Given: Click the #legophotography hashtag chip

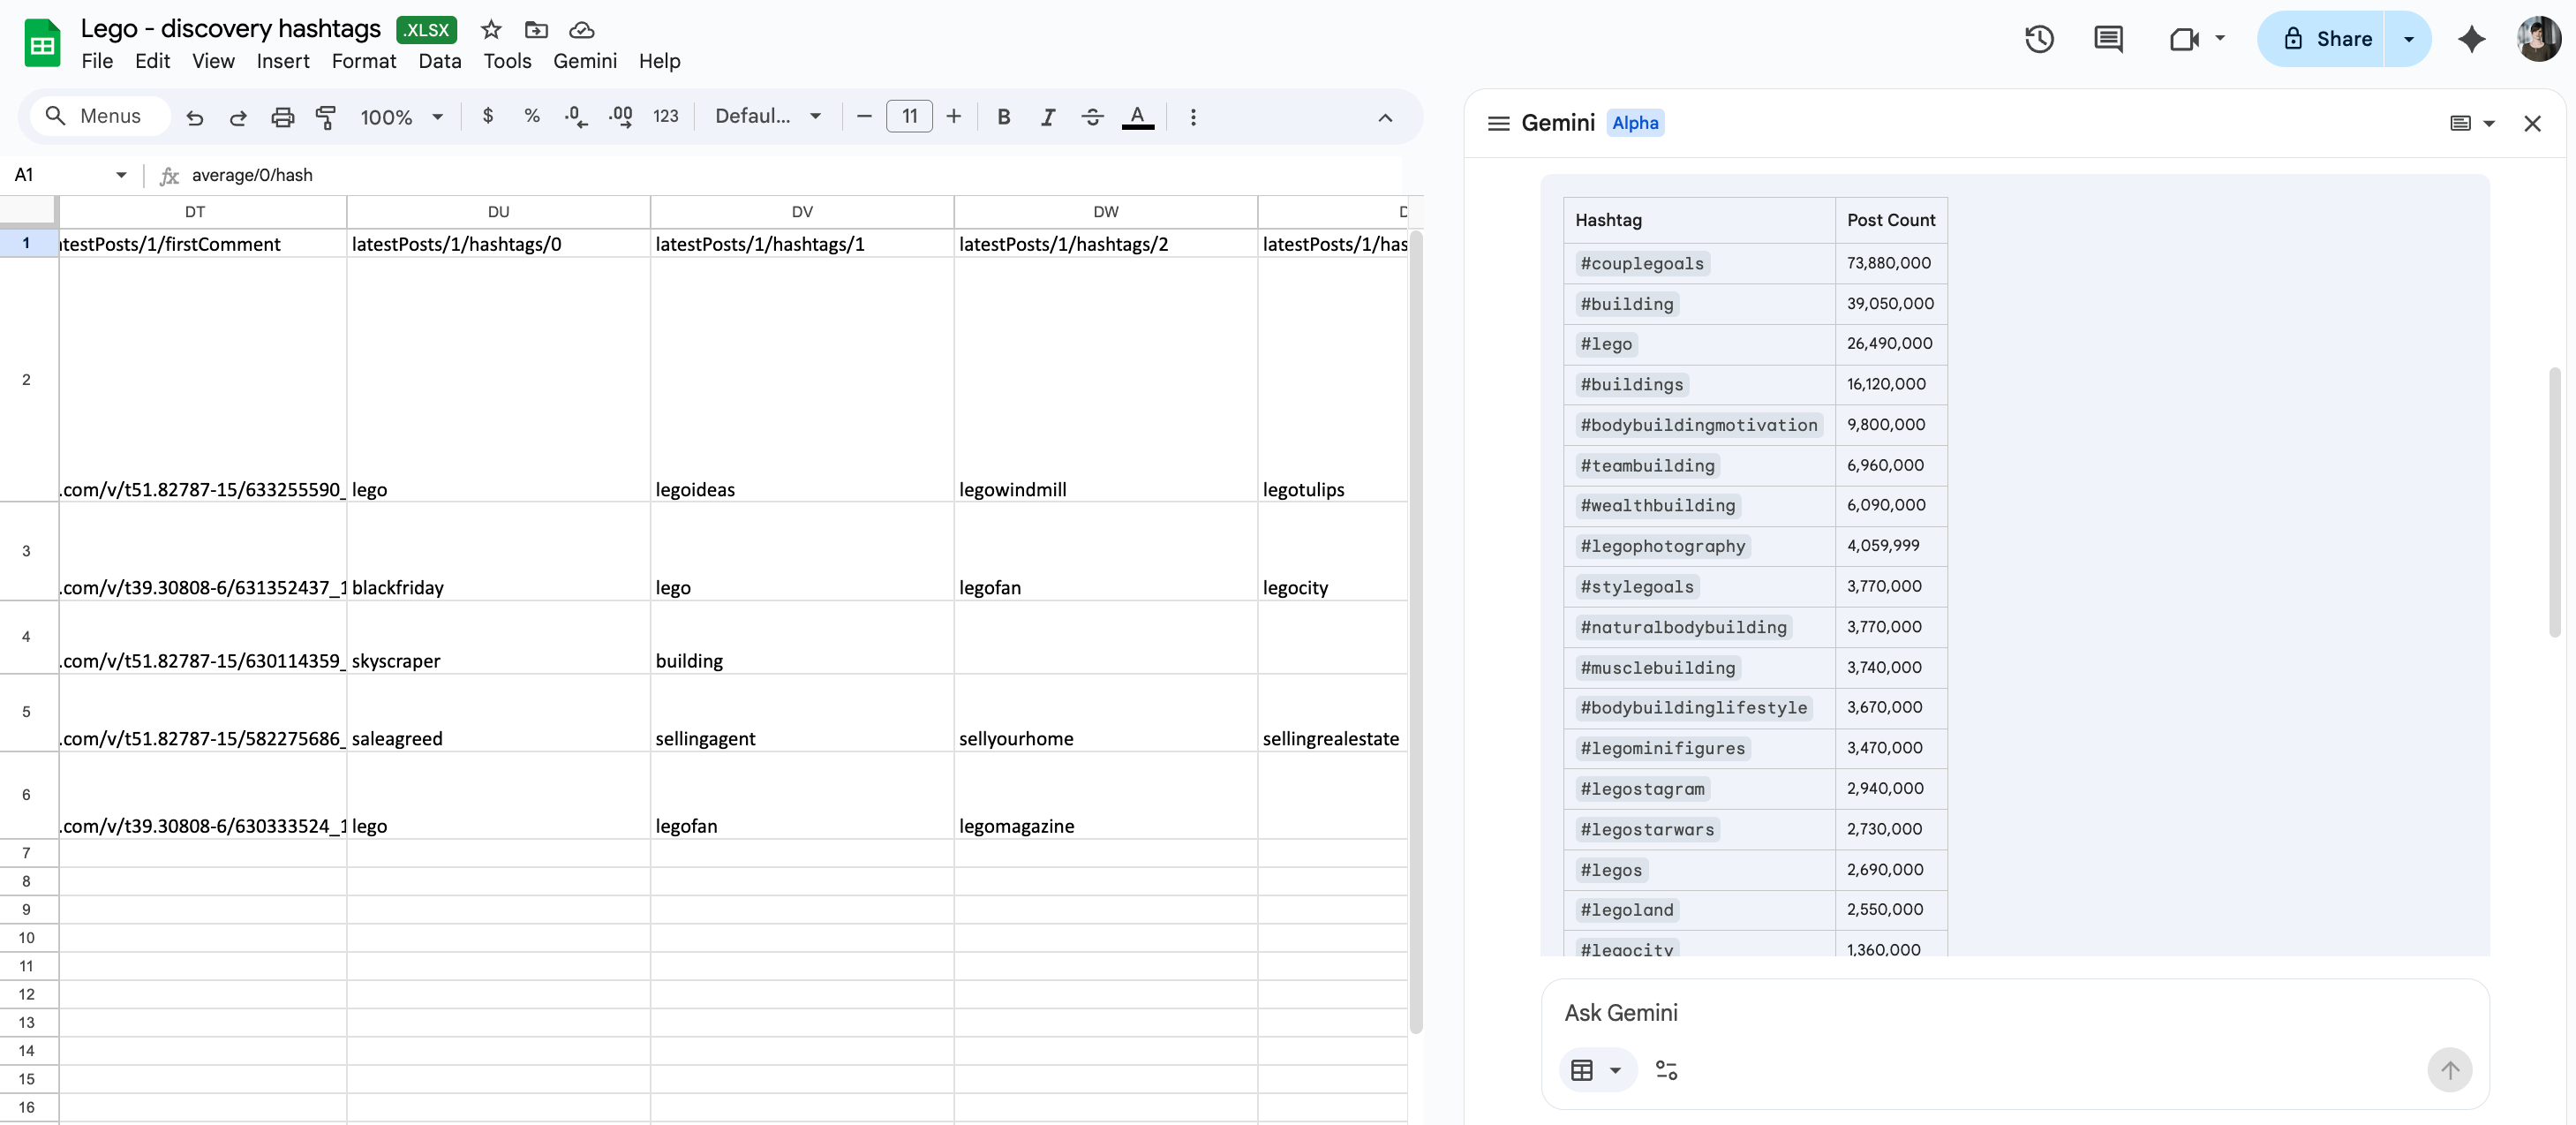Looking at the screenshot, I should pos(1662,546).
